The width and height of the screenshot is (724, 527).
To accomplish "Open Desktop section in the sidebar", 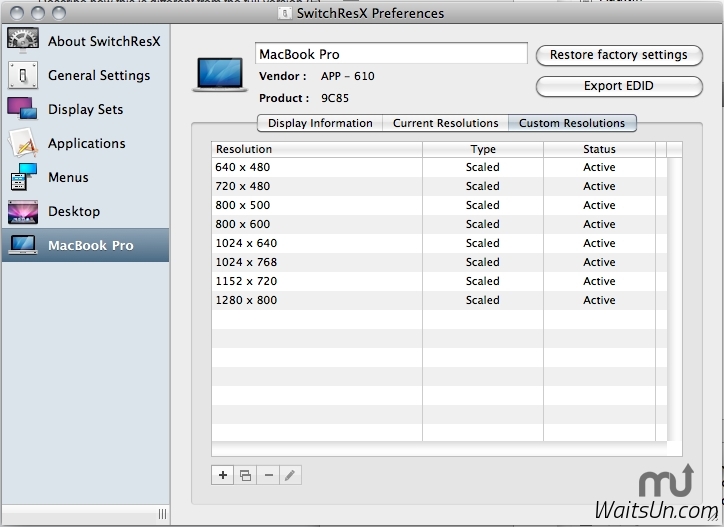I will (85, 211).
